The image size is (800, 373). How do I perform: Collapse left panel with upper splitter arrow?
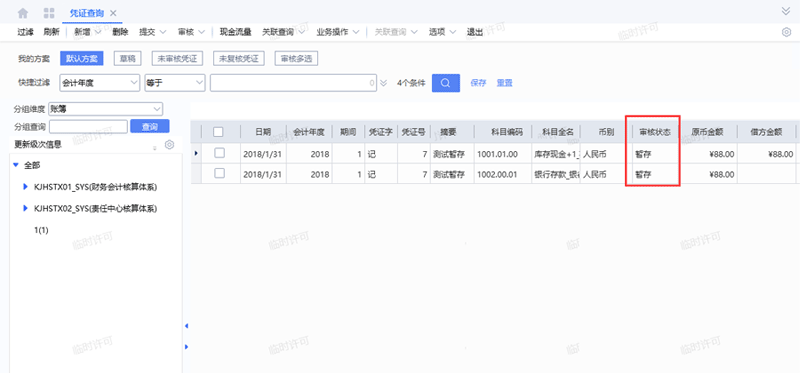186,326
